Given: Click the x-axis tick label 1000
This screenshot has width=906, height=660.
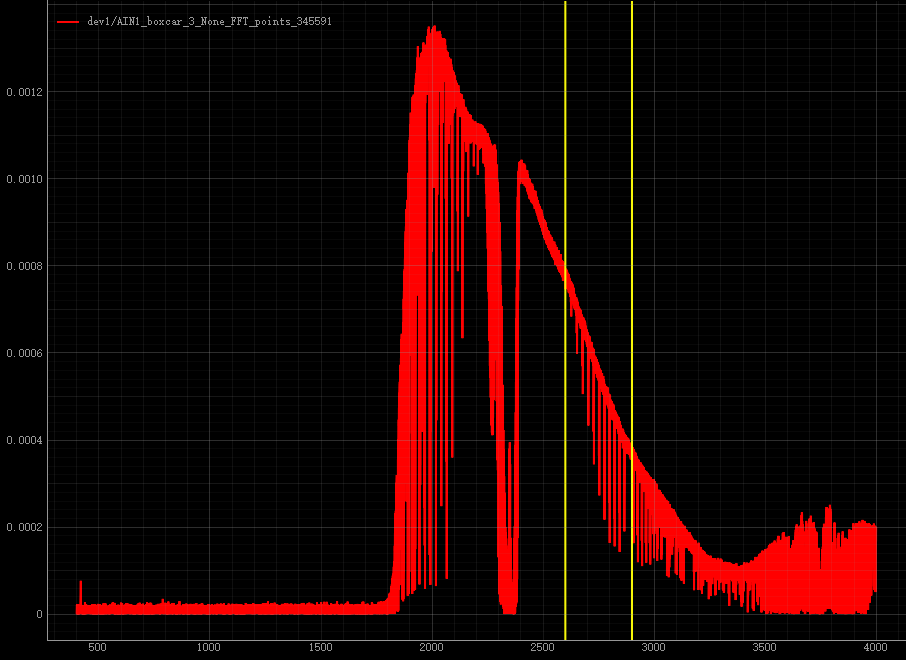Looking at the screenshot, I should pyautogui.click(x=209, y=647).
